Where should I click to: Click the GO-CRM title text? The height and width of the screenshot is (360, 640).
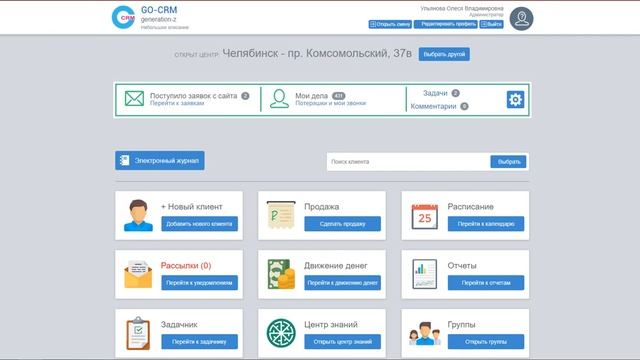point(159,10)
